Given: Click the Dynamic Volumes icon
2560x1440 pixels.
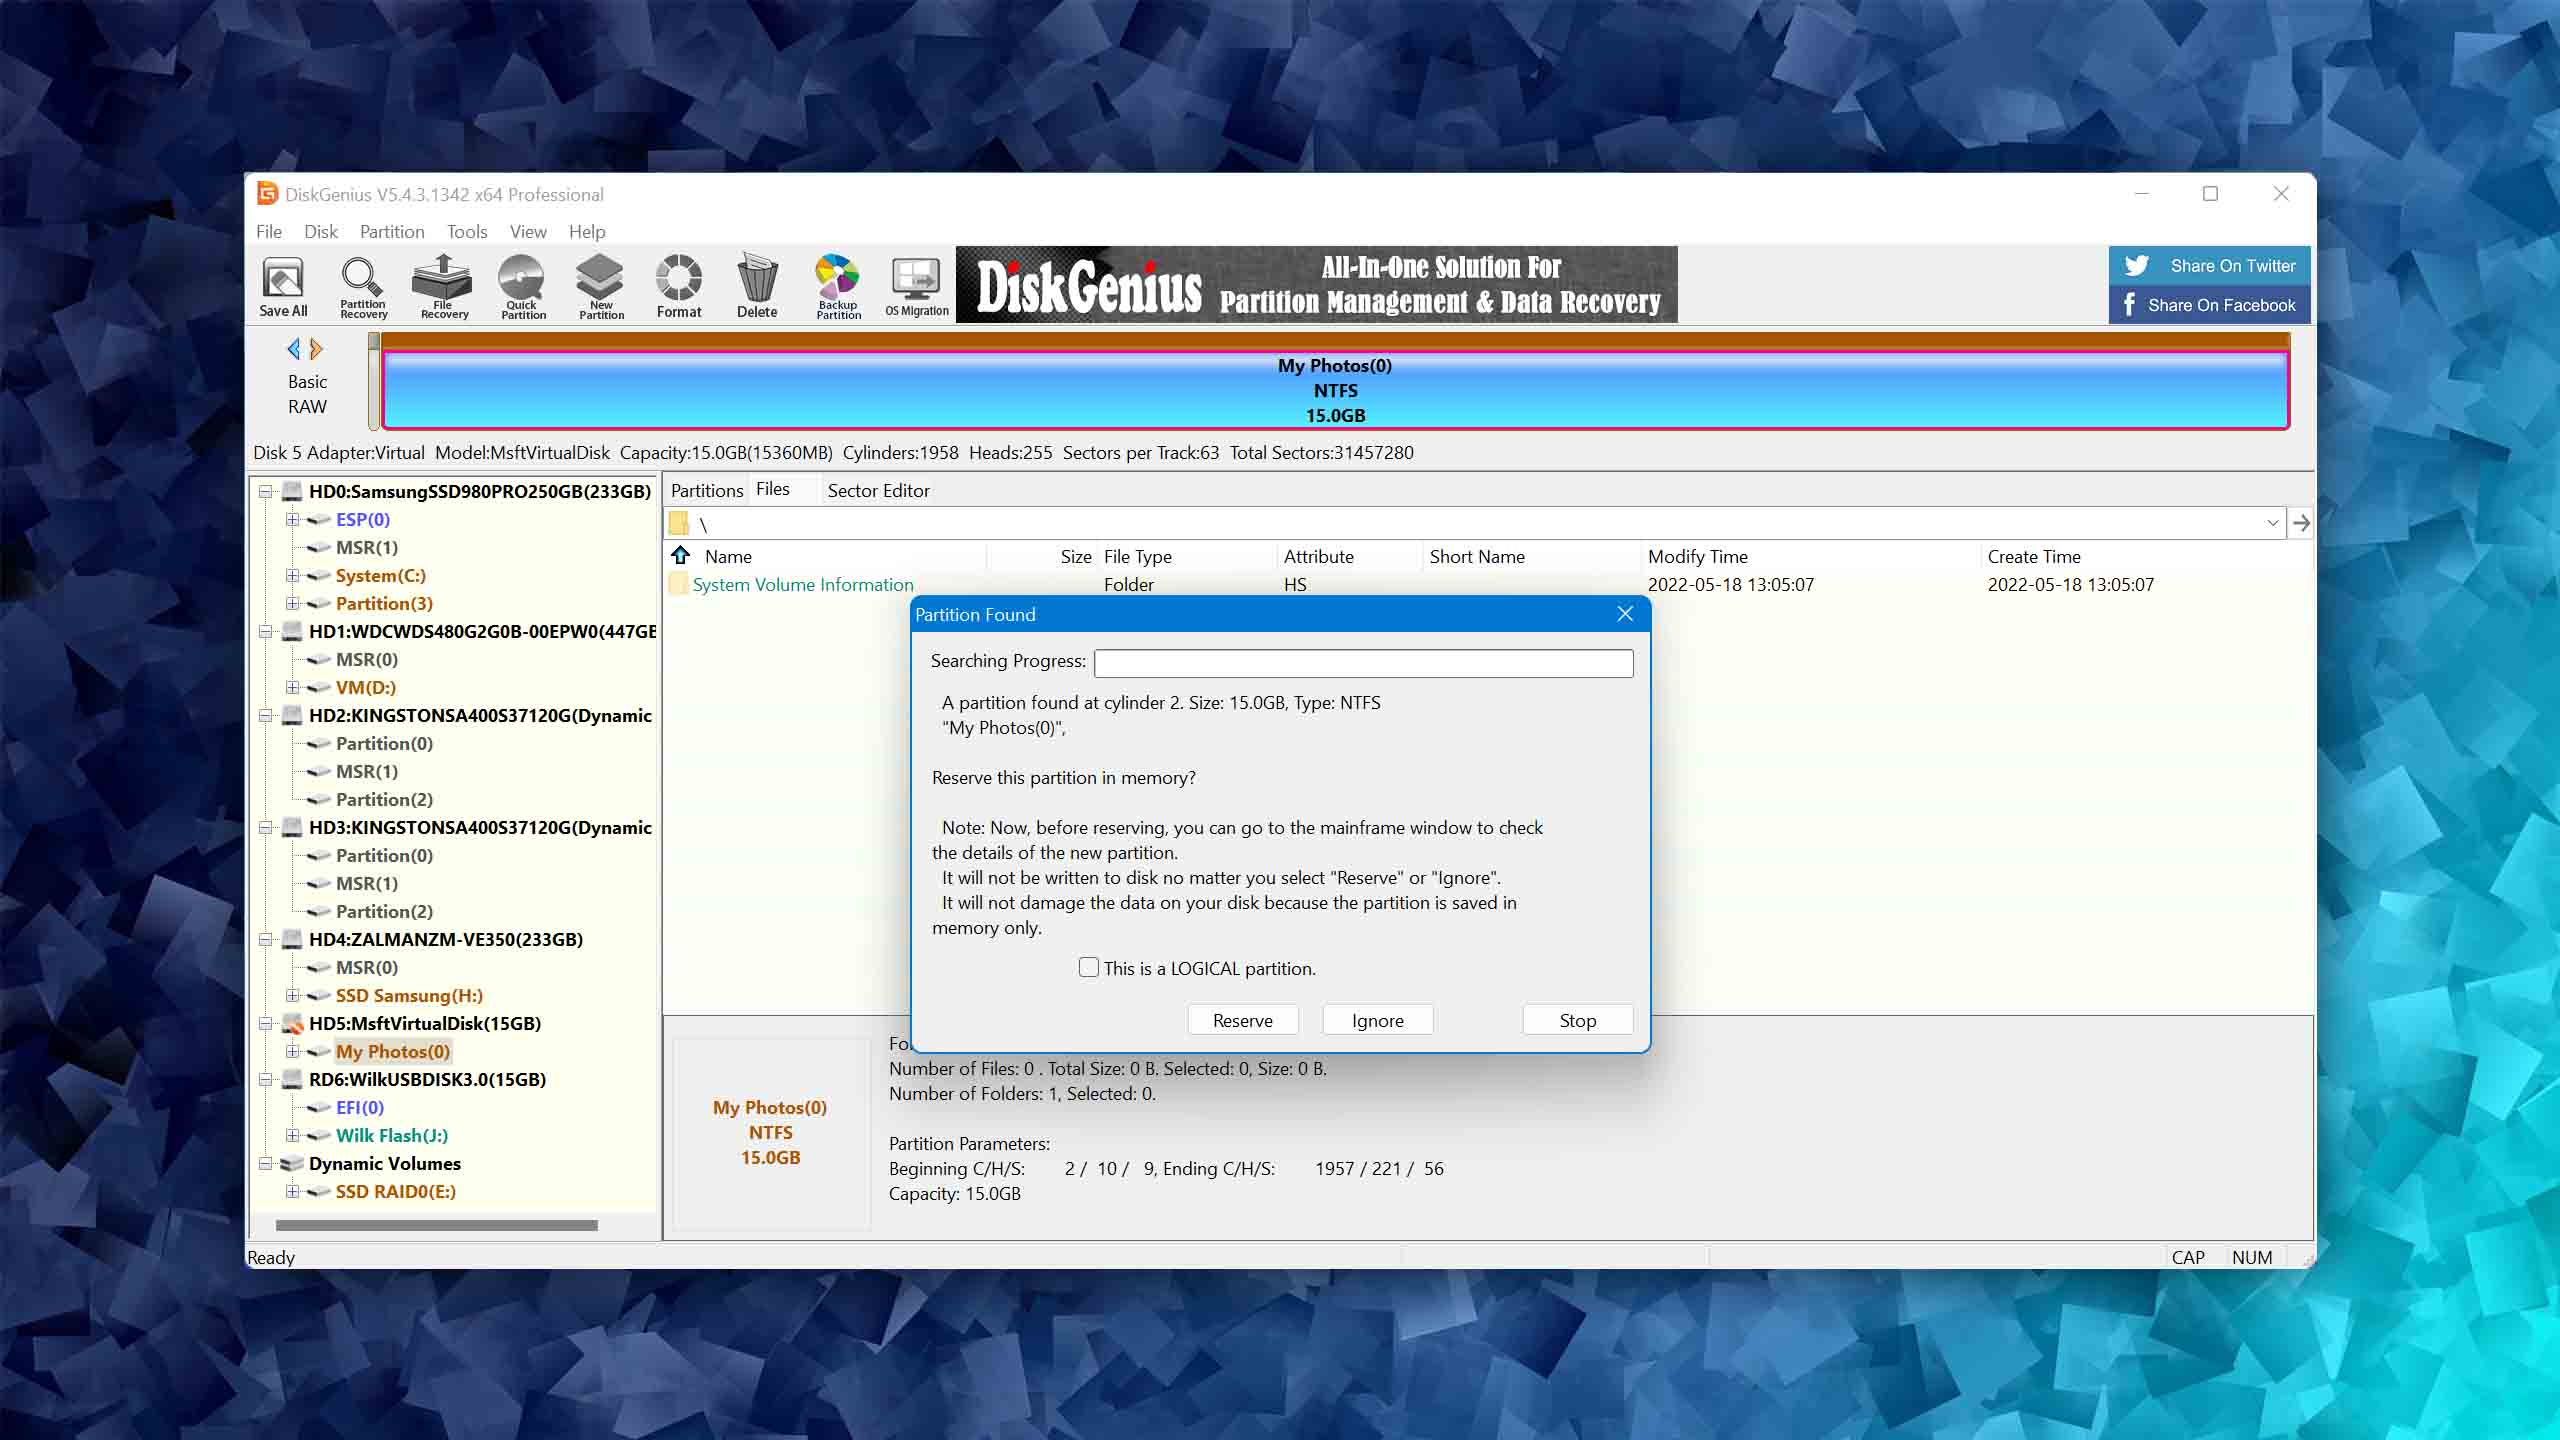Looking at the screenshot, I should point(293,1164).
